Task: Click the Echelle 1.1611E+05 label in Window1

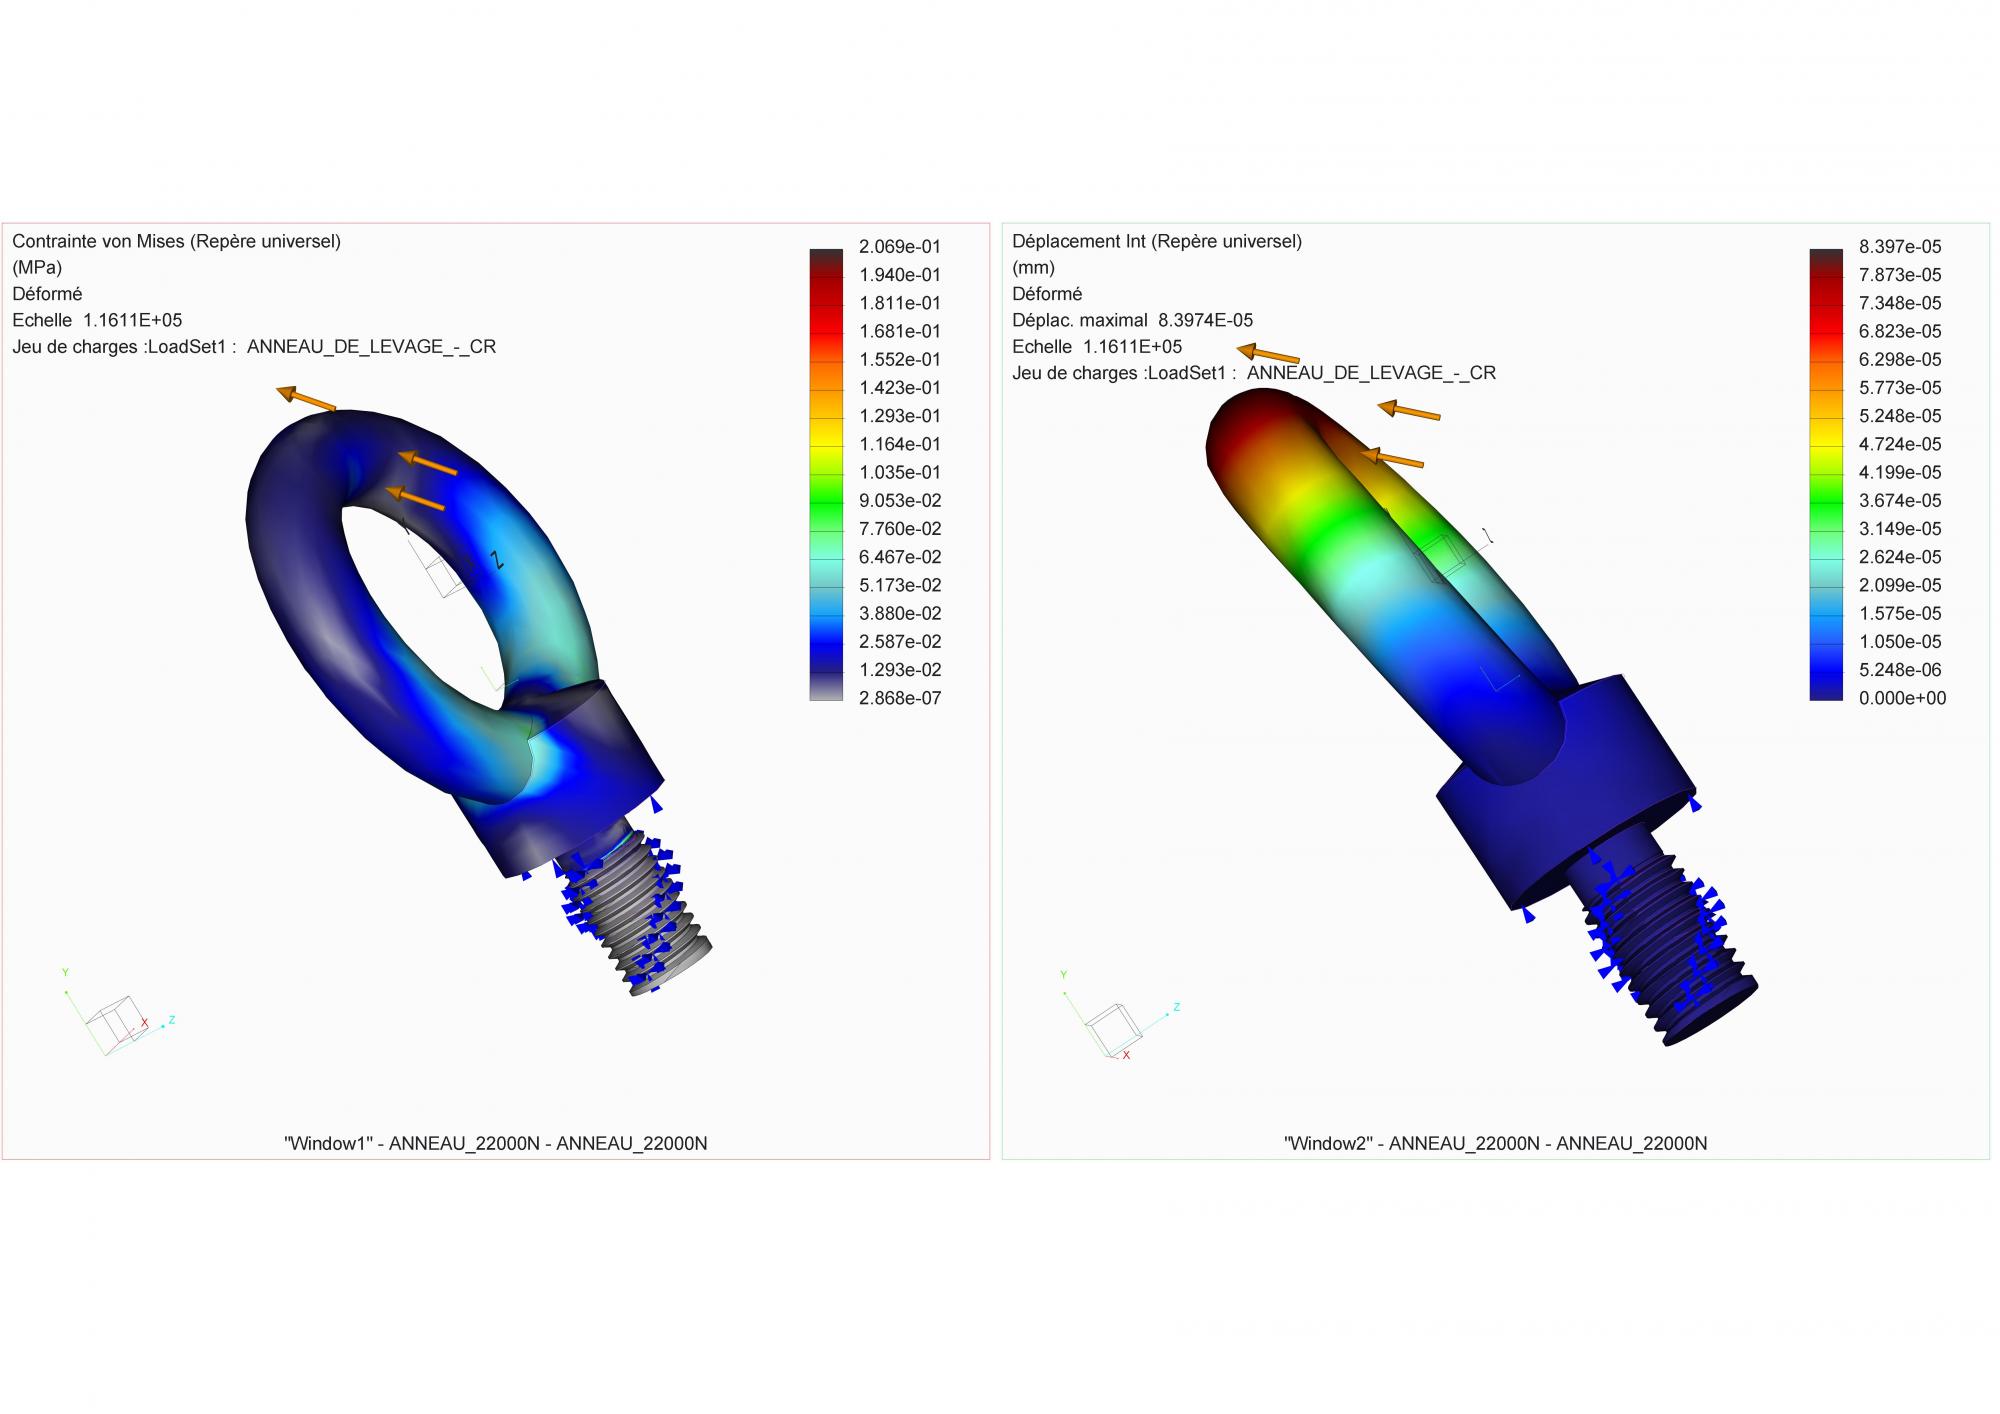Action: tap(97, 320)
